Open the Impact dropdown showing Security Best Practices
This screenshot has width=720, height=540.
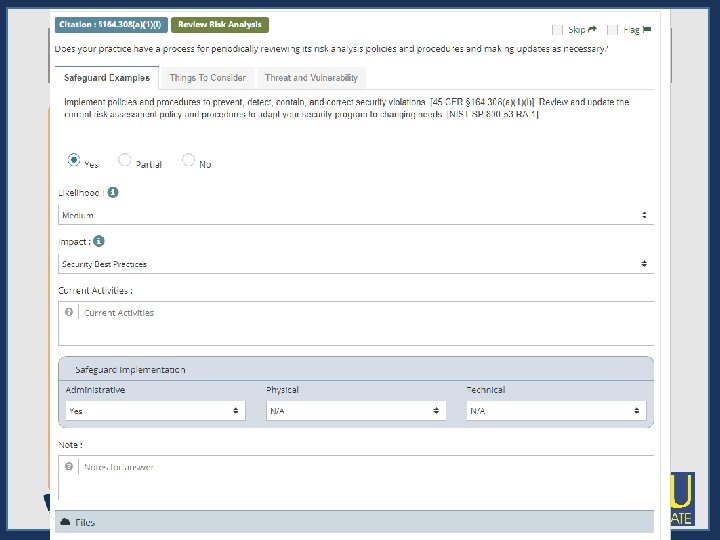(x=356, y=264)
